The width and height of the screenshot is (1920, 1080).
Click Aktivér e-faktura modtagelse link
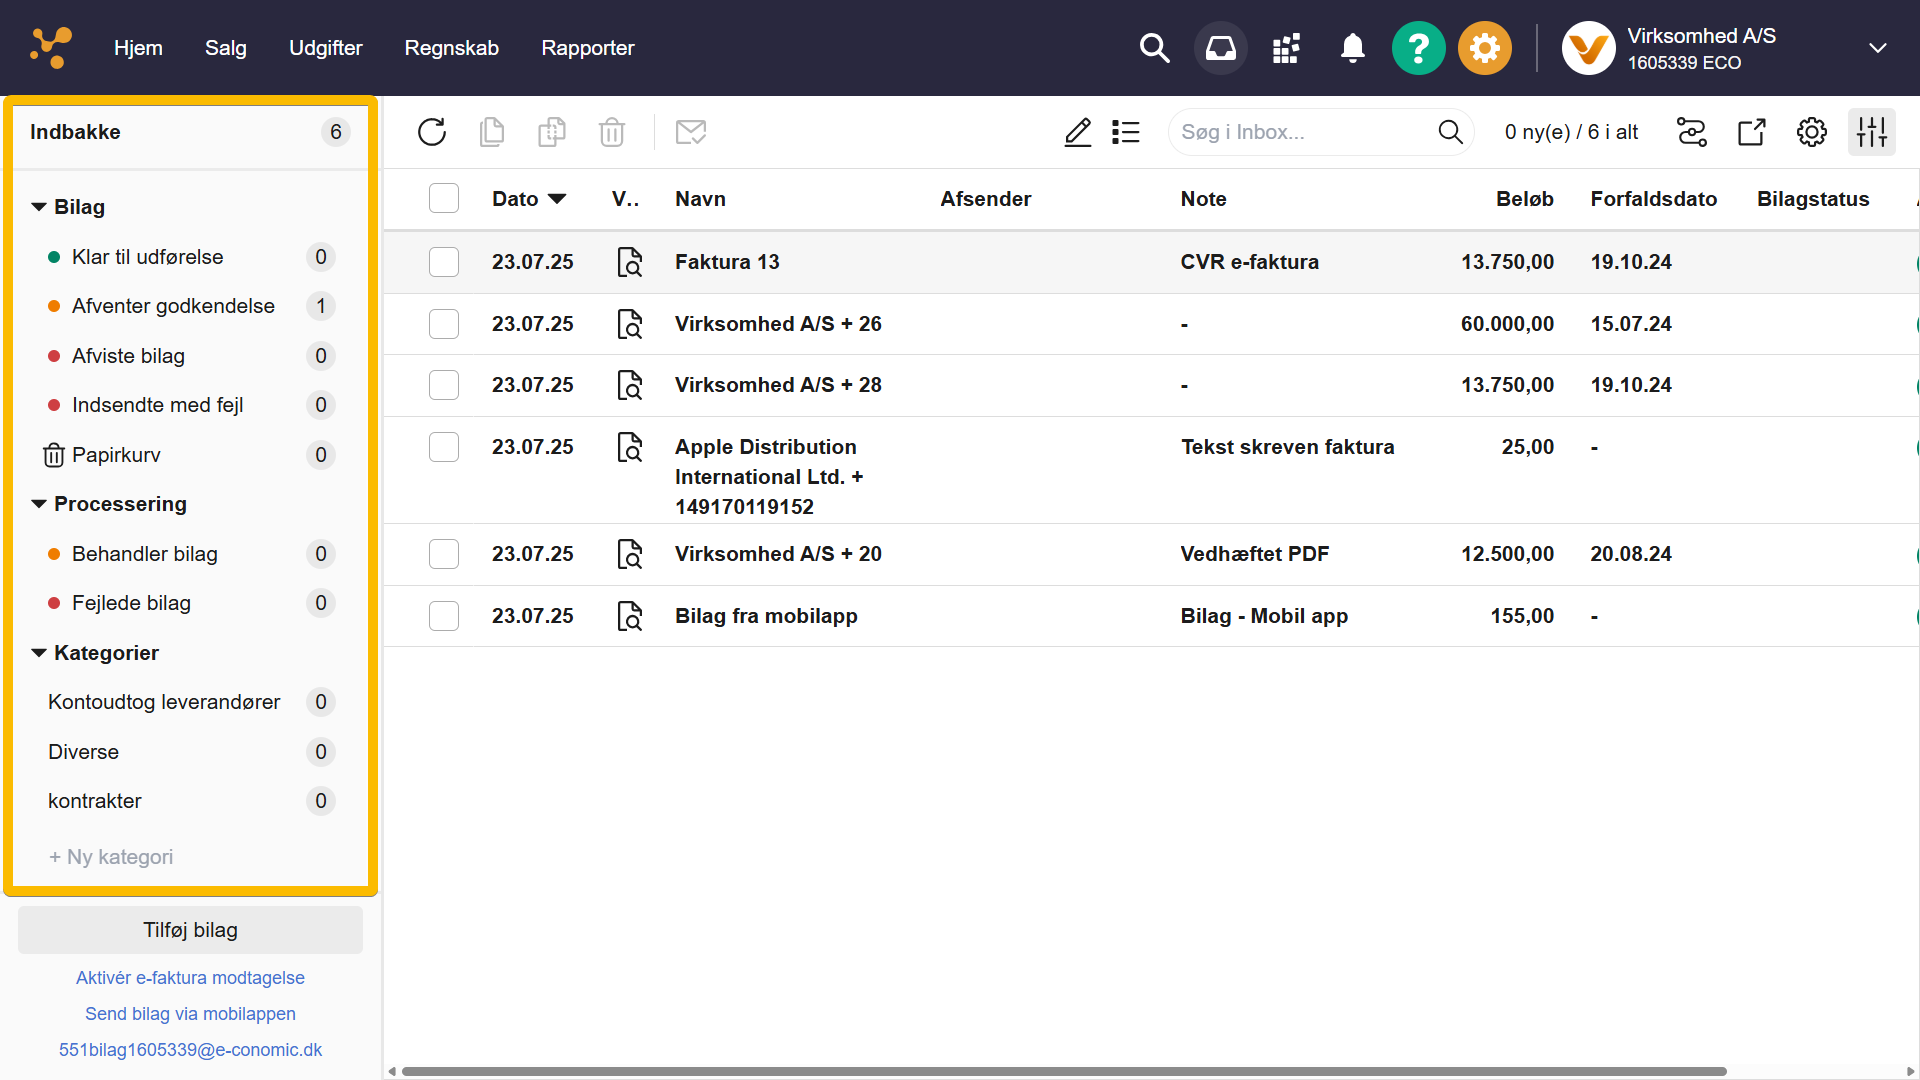tap(190, 978)
